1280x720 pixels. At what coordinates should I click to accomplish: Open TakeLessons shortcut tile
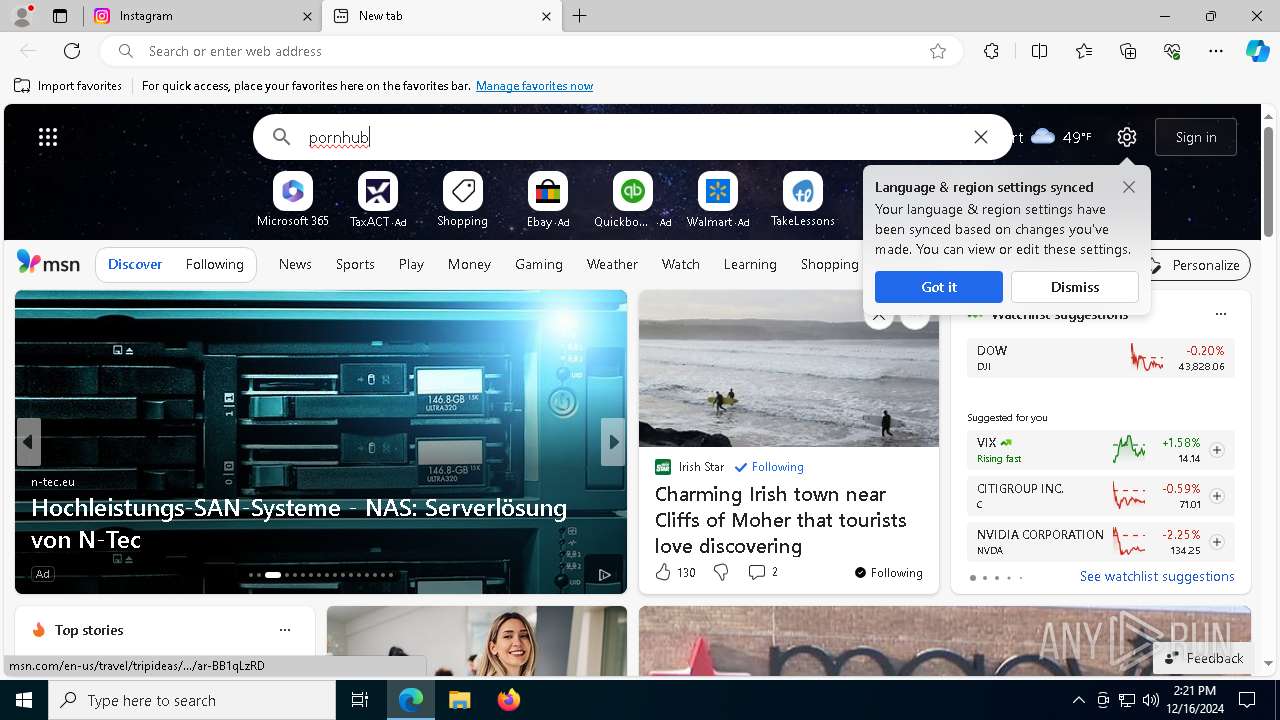click(x=802, y=200)
